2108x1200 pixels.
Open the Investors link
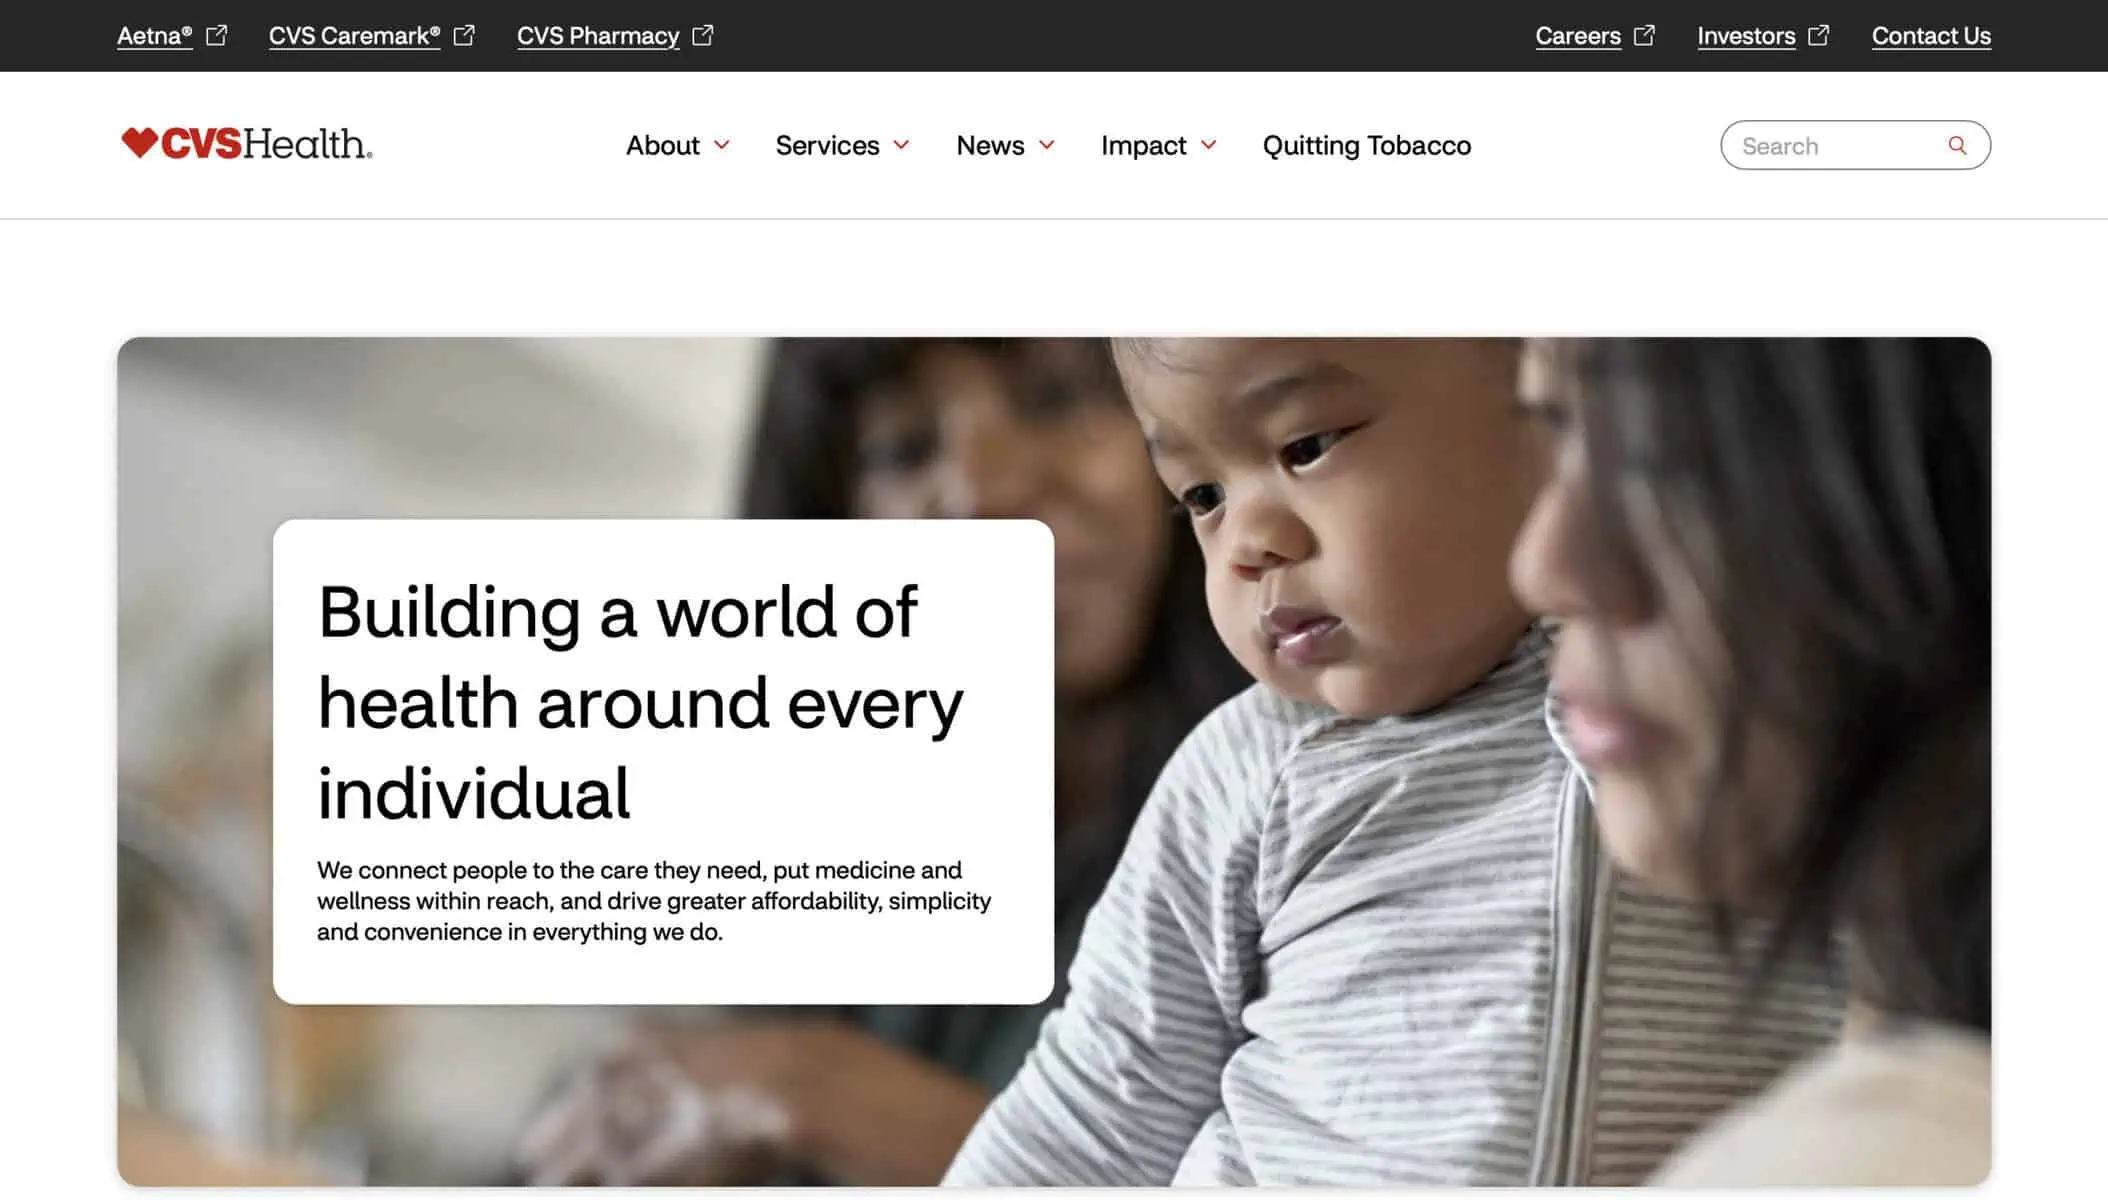tap(1746, 36)
